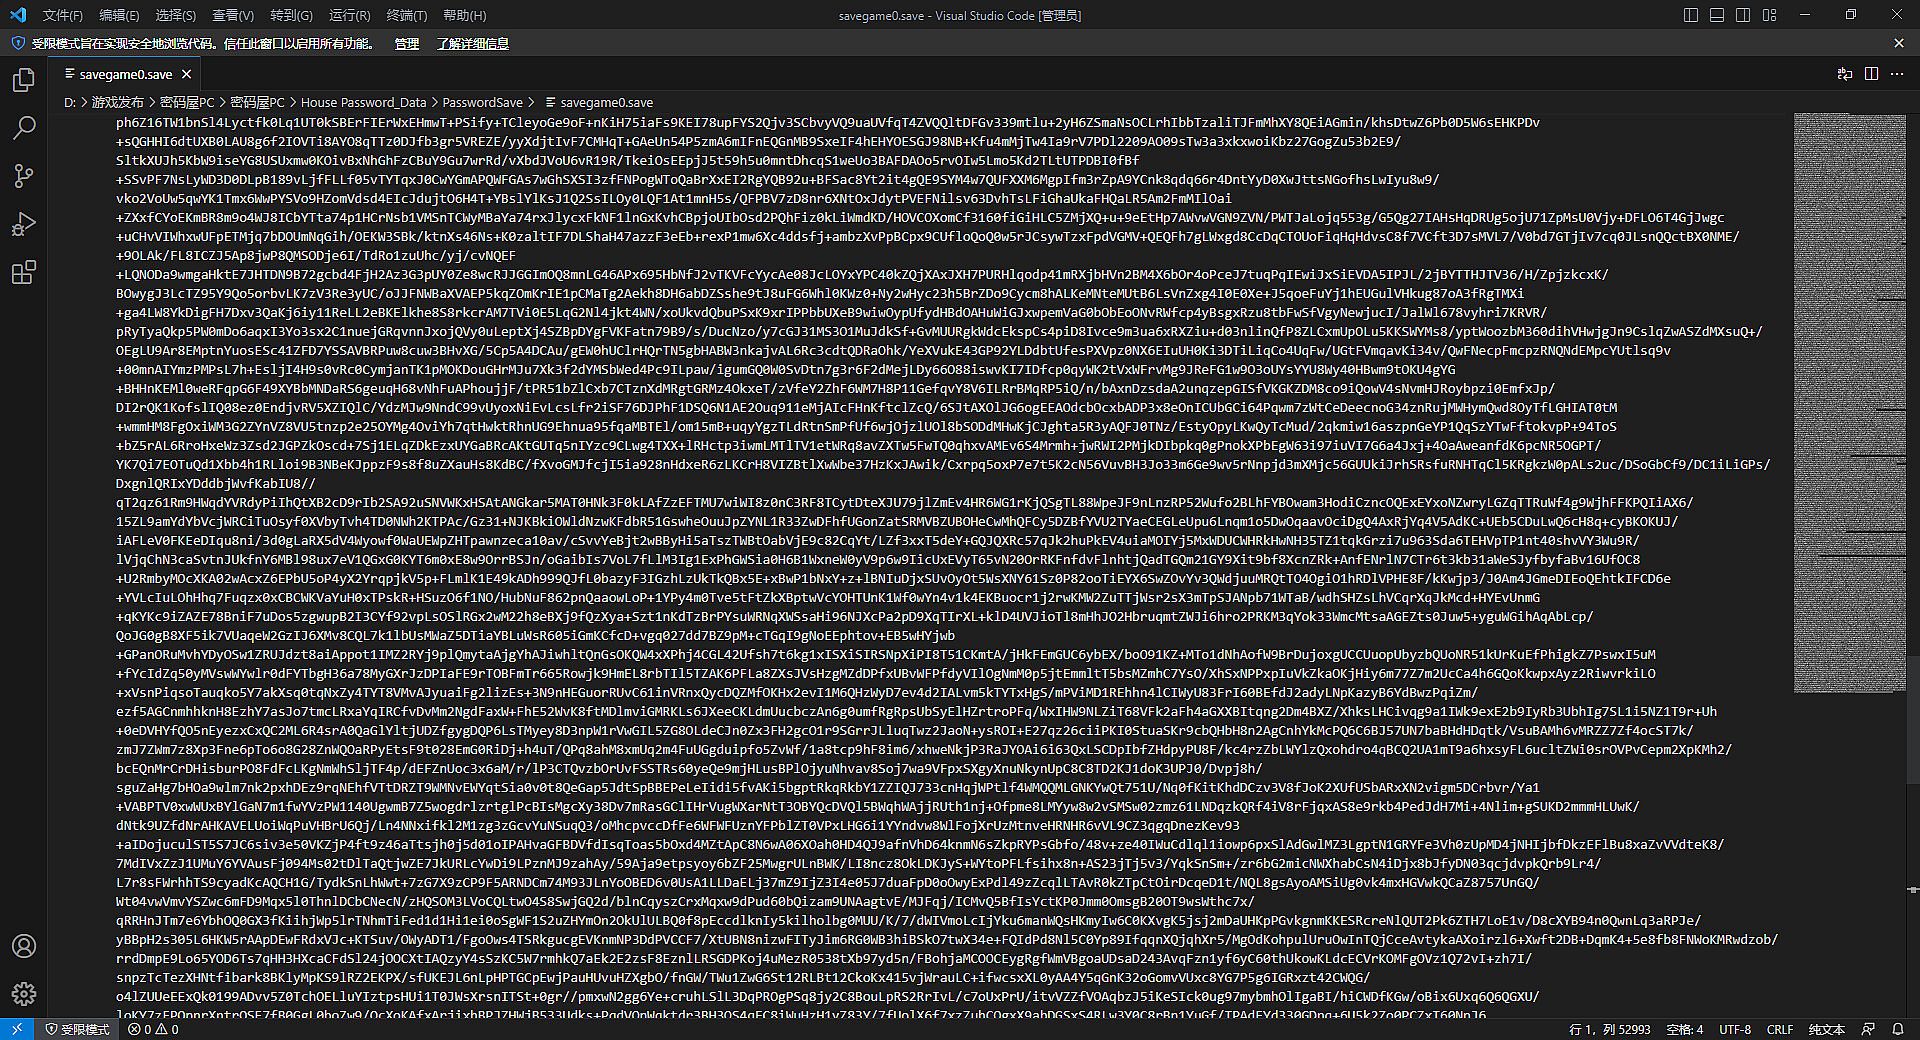1920x1040 pixels.
Task: Click the minimap to jump in file
Action: 1849,402
